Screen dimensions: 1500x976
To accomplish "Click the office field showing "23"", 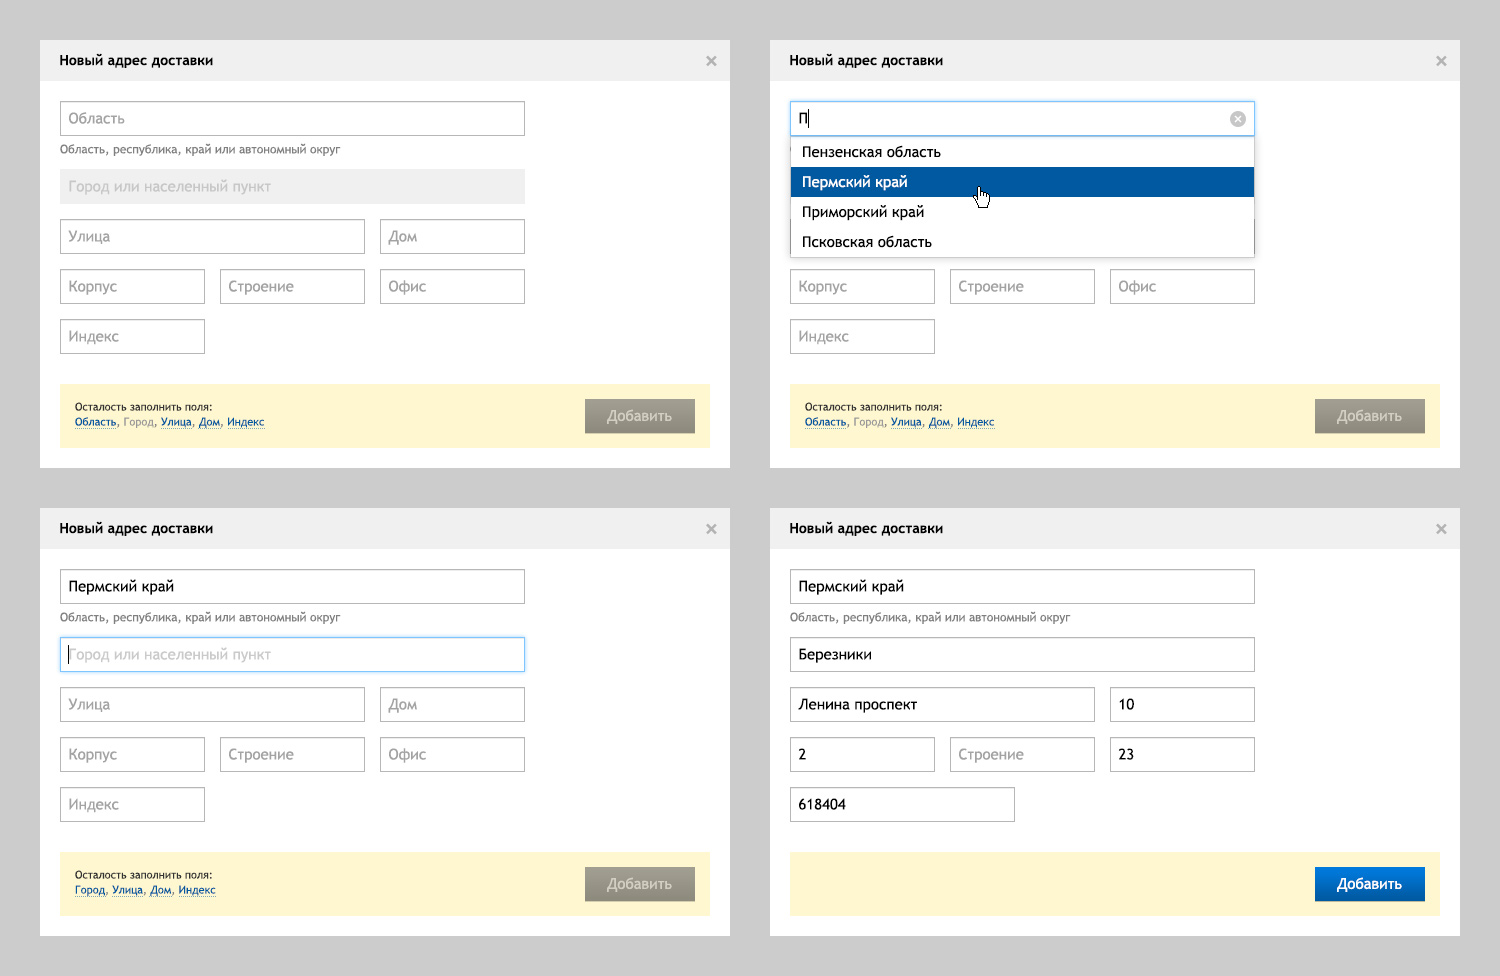I will [x=1181, y=755].
